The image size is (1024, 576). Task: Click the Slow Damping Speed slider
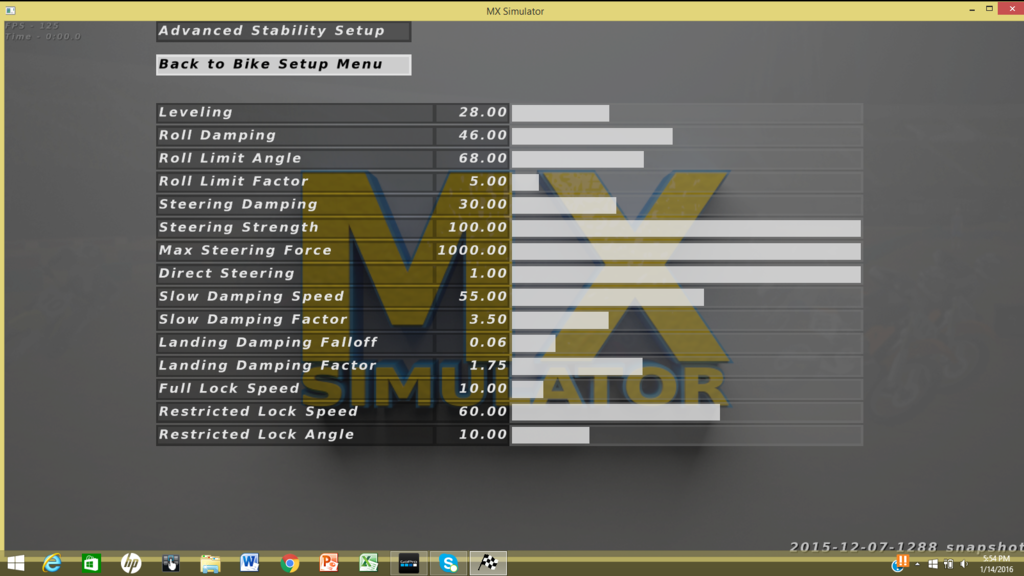(686, 297)
